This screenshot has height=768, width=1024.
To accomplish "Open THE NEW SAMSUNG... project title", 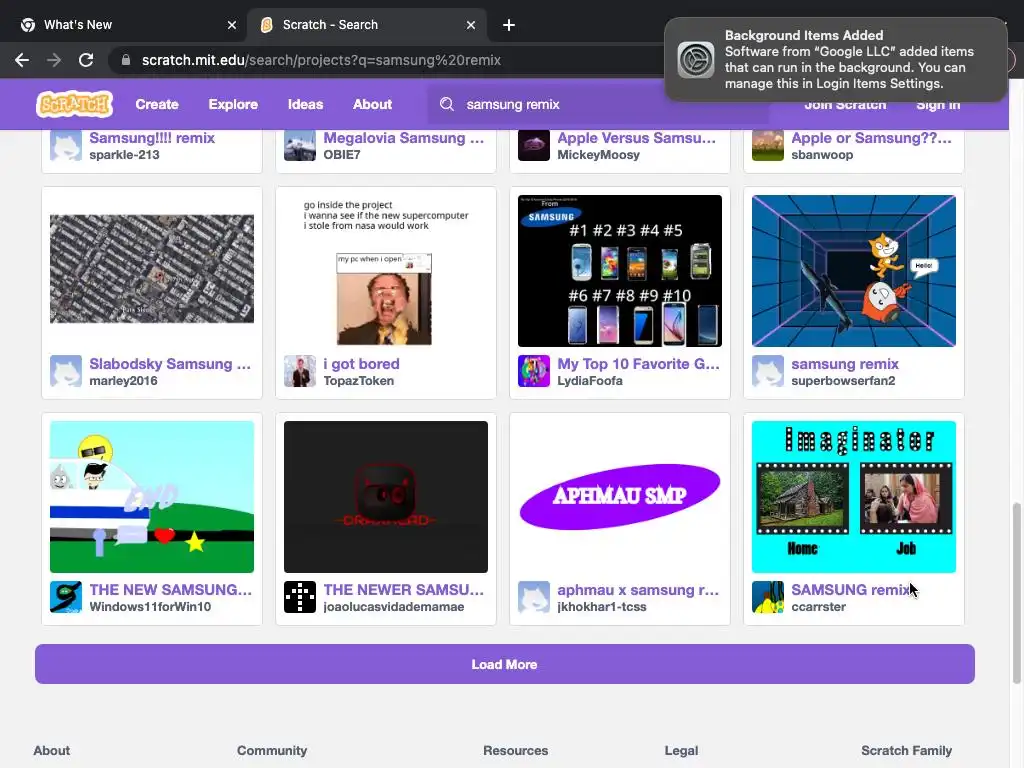I will pyautogui.click(x=170, y=590).
